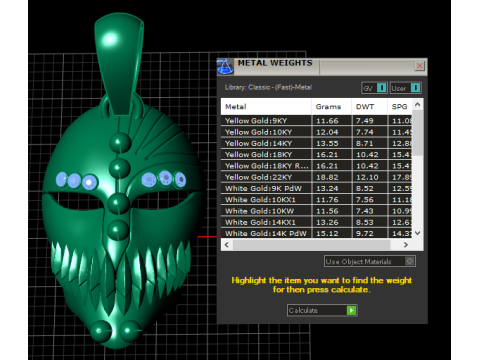Click the SPG column header
480x360 pixels.
(x=400, y=107)
